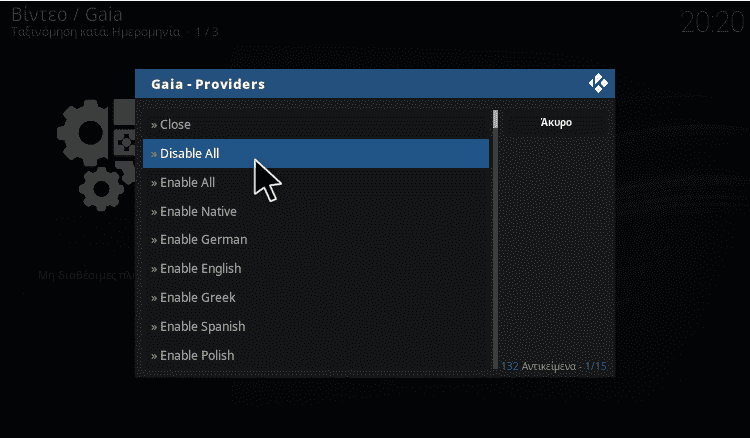Click the large gear icon in background
This screenshot has width=750, height=438.
coord(86,132)
